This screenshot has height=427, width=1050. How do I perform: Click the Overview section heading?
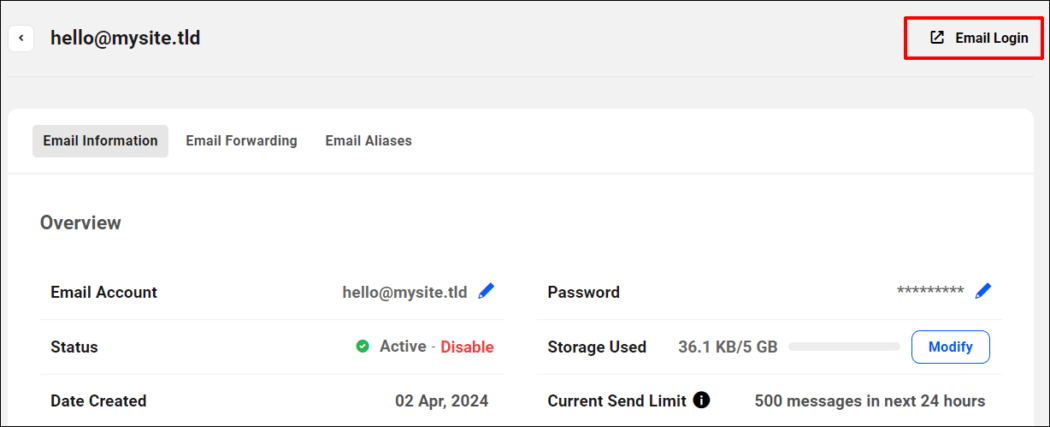pyautogui.click(x=80, y=222)
